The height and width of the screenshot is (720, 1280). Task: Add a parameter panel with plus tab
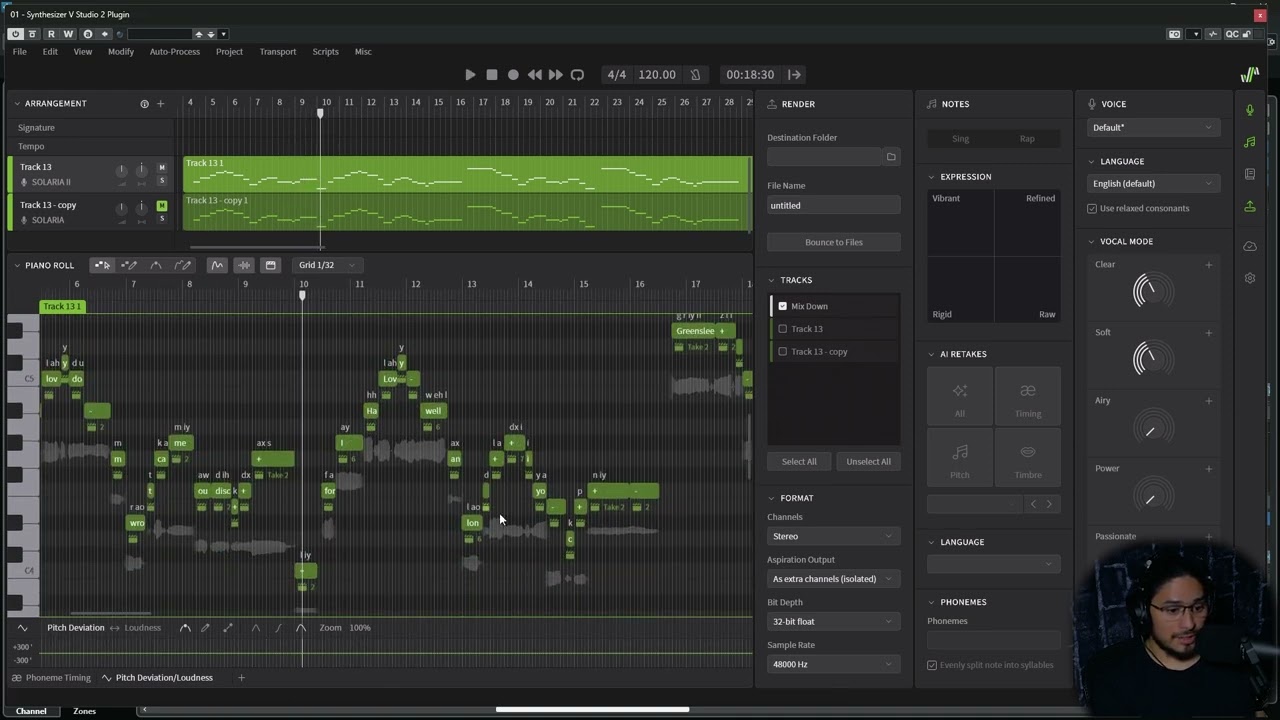[x=241, y=678]
